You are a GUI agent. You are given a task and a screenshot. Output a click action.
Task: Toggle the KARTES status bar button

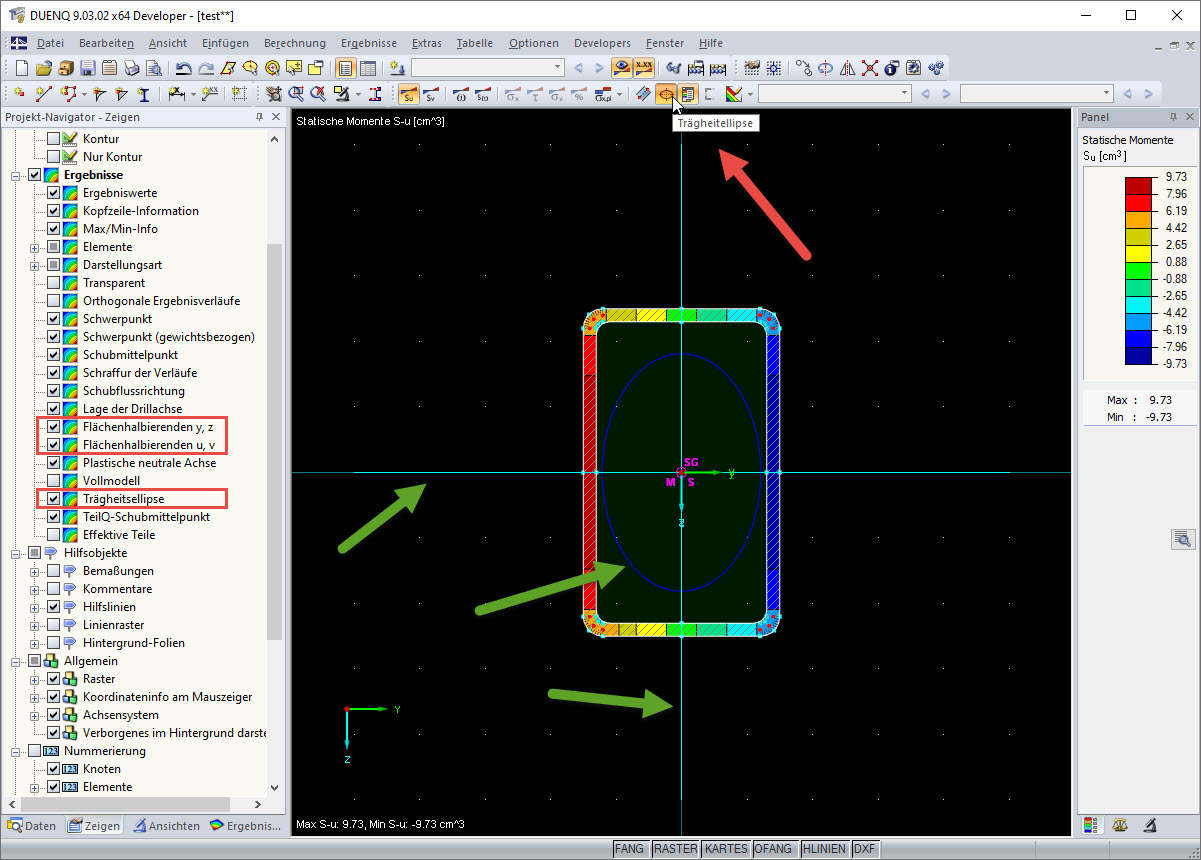click(726, 849)
